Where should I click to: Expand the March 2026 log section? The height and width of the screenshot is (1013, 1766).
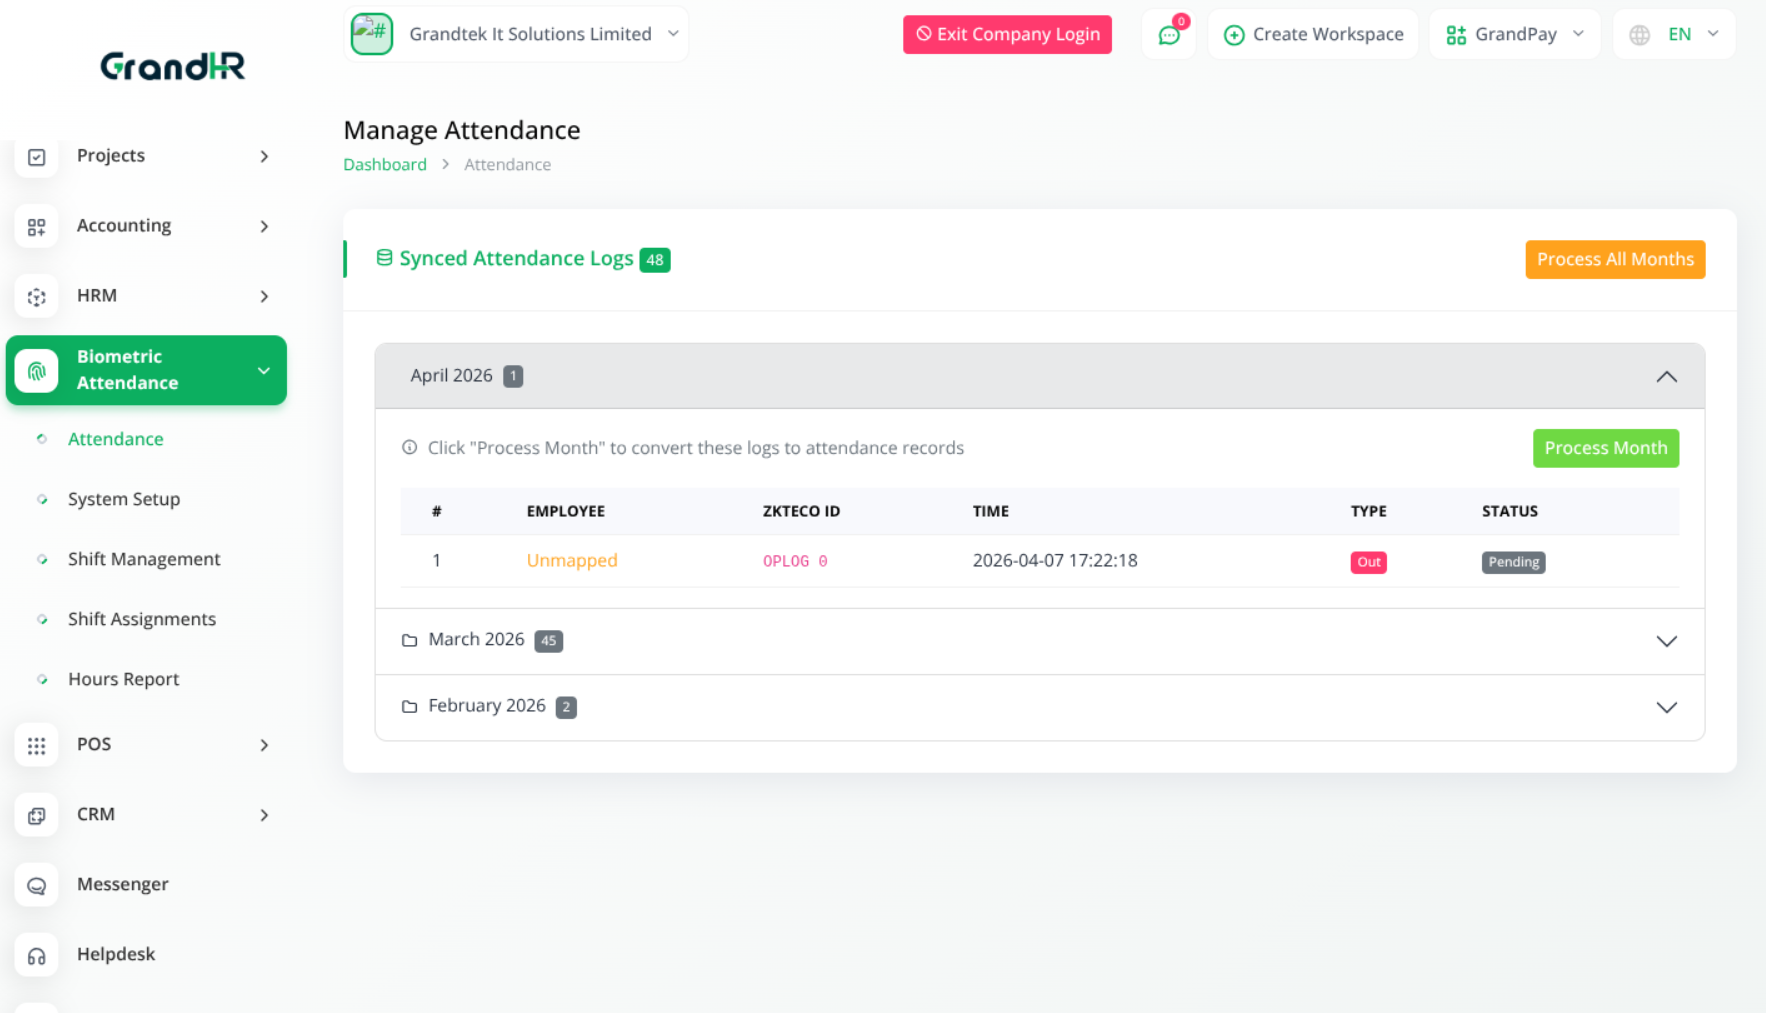pyautogui.click(x=1666, y=641)
